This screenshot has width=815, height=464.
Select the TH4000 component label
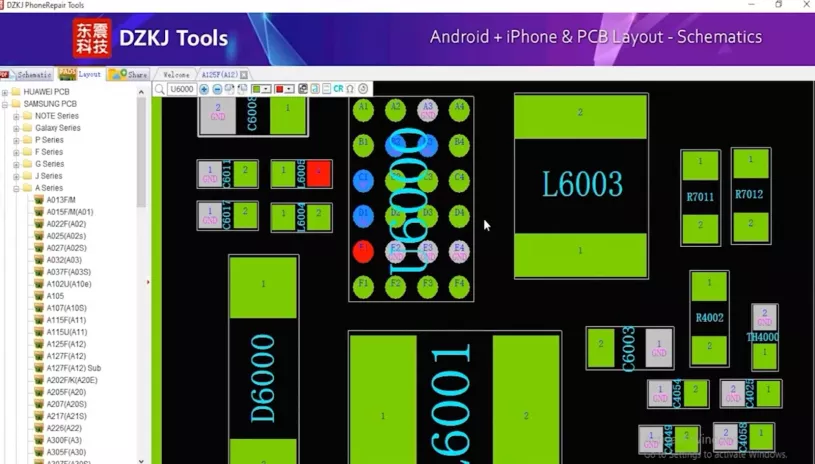[x=763, y=337]
